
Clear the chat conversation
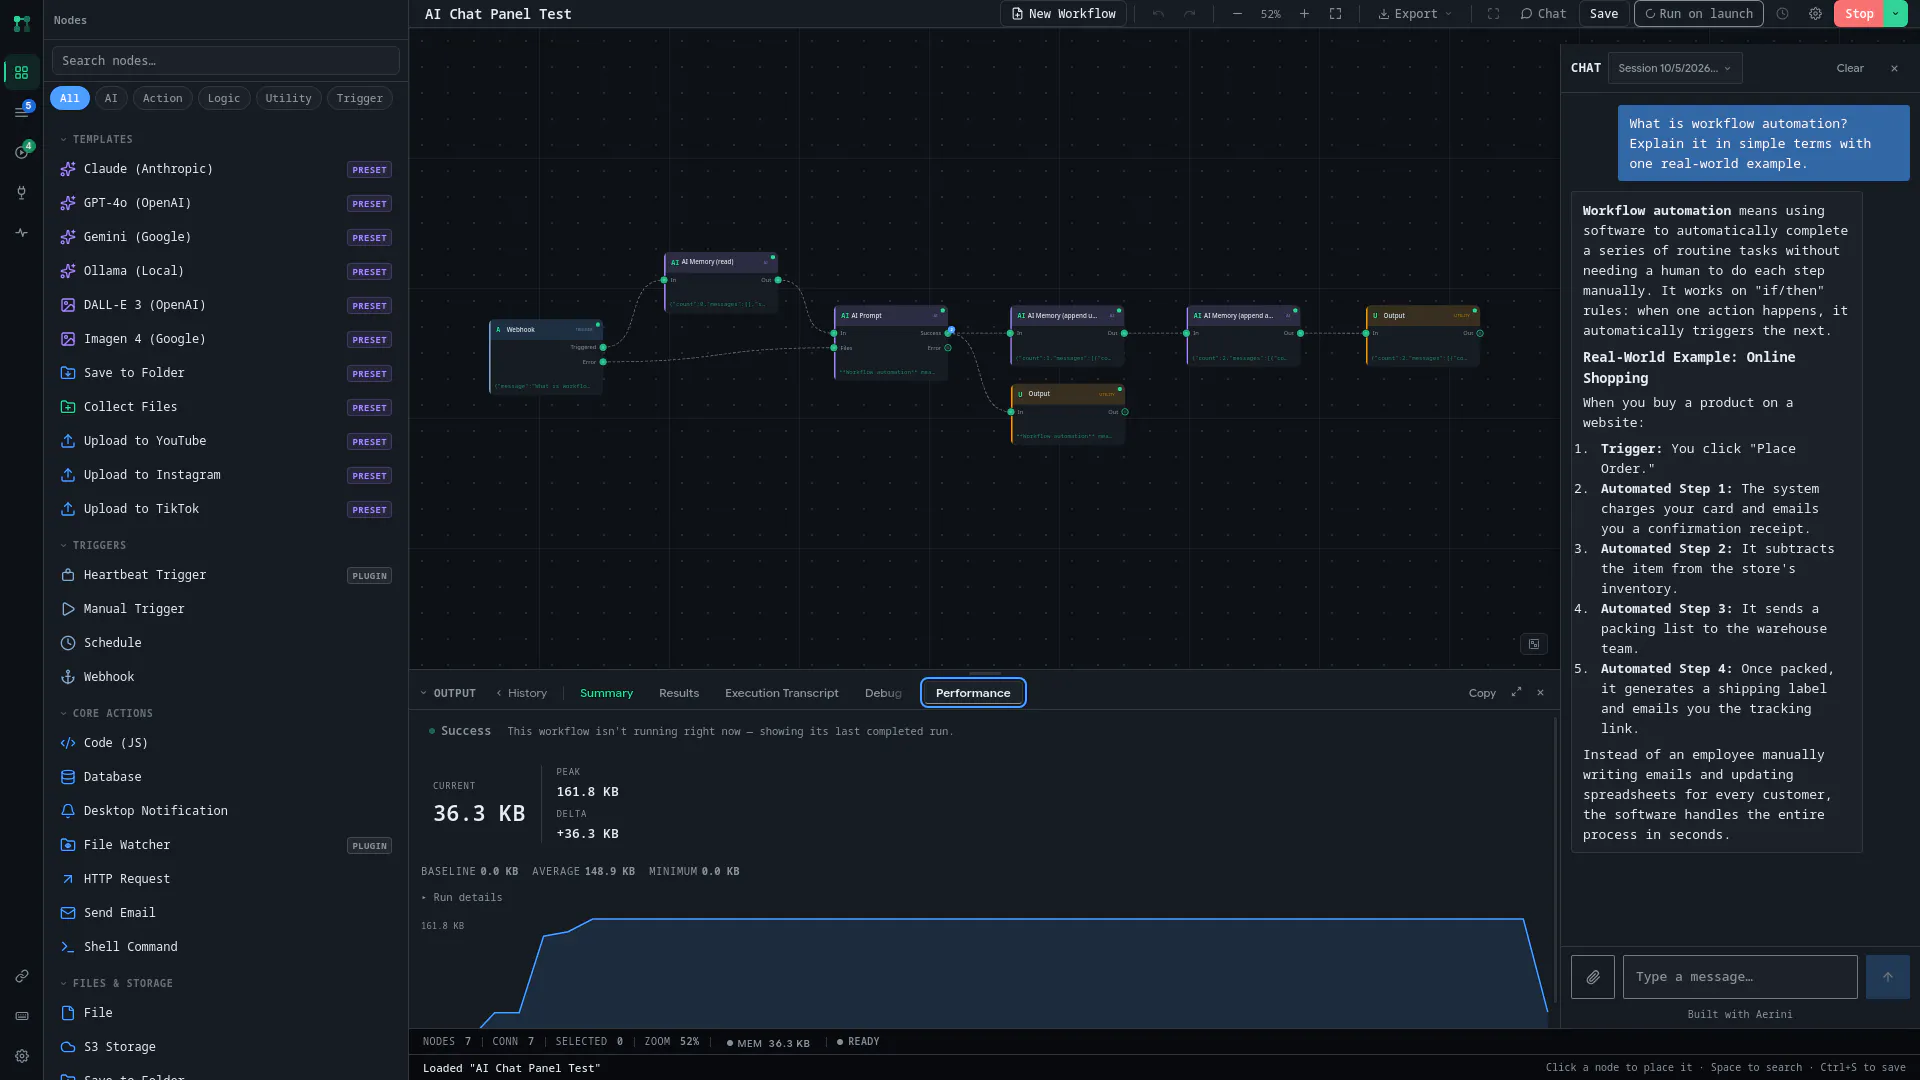1850,68
